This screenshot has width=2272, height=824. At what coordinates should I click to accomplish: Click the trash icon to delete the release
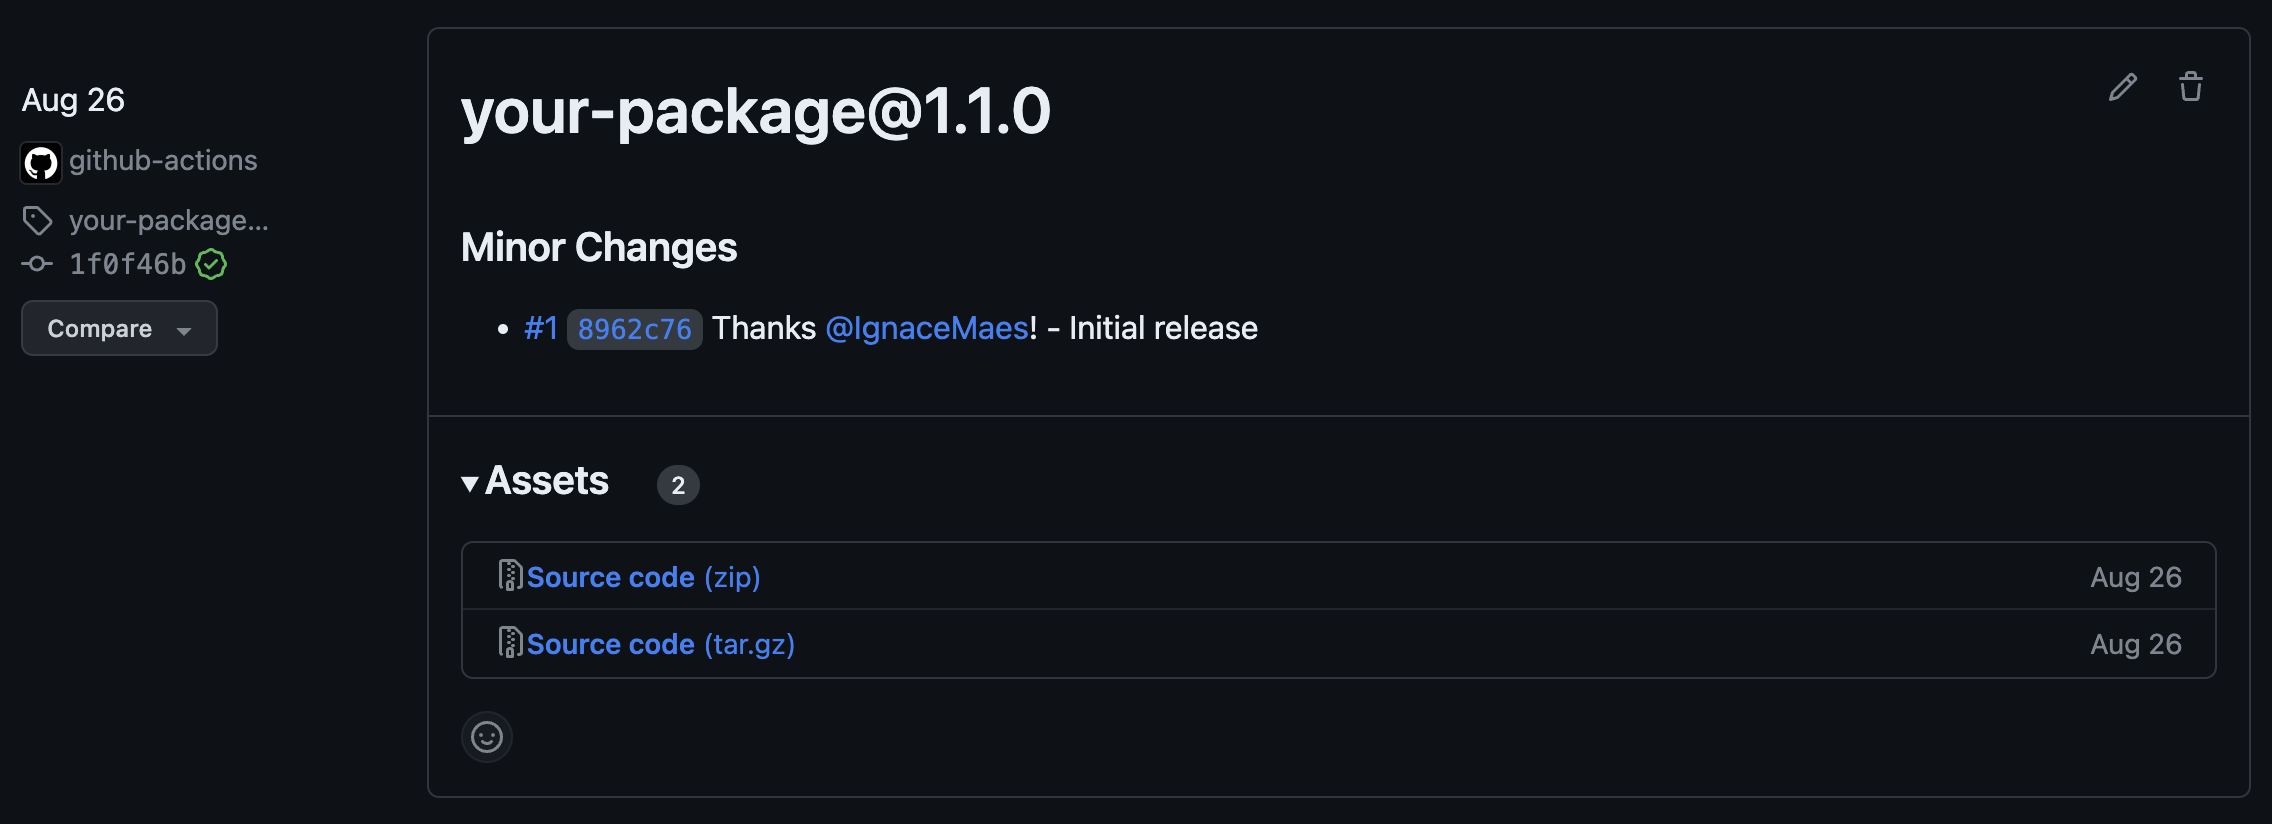(2190, 88)
